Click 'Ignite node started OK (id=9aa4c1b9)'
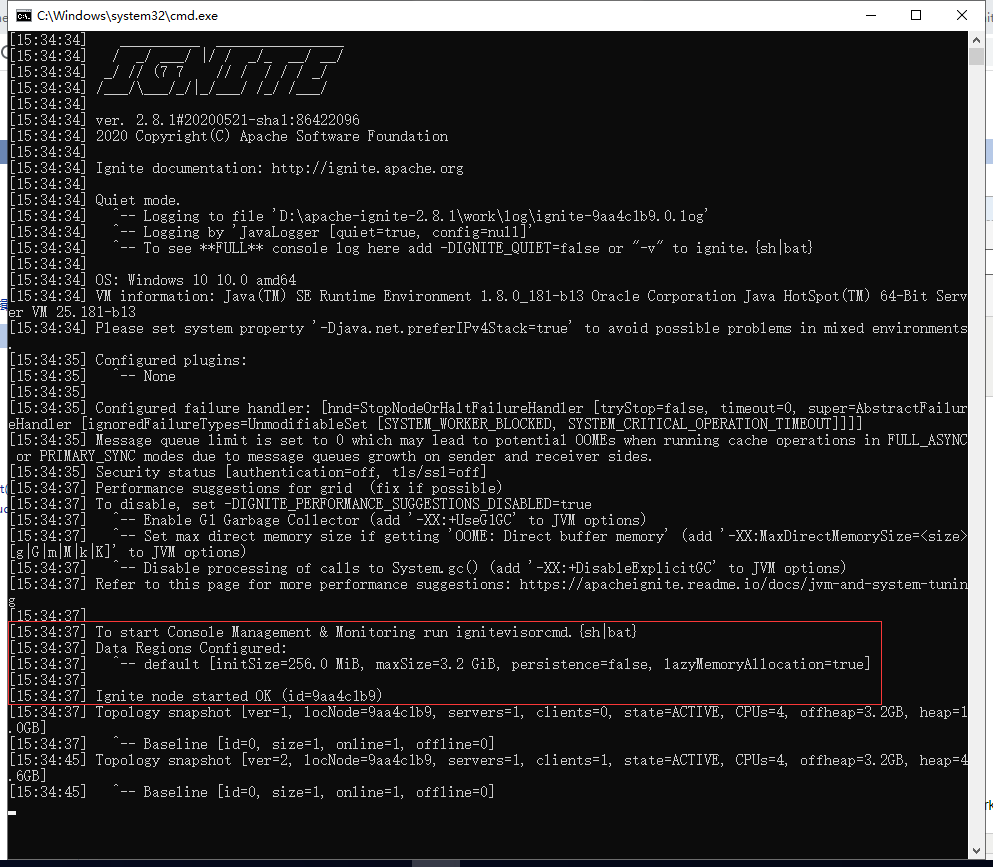This screenshot has width=993, height=867. pyautogui.click(x=239, y=696)
